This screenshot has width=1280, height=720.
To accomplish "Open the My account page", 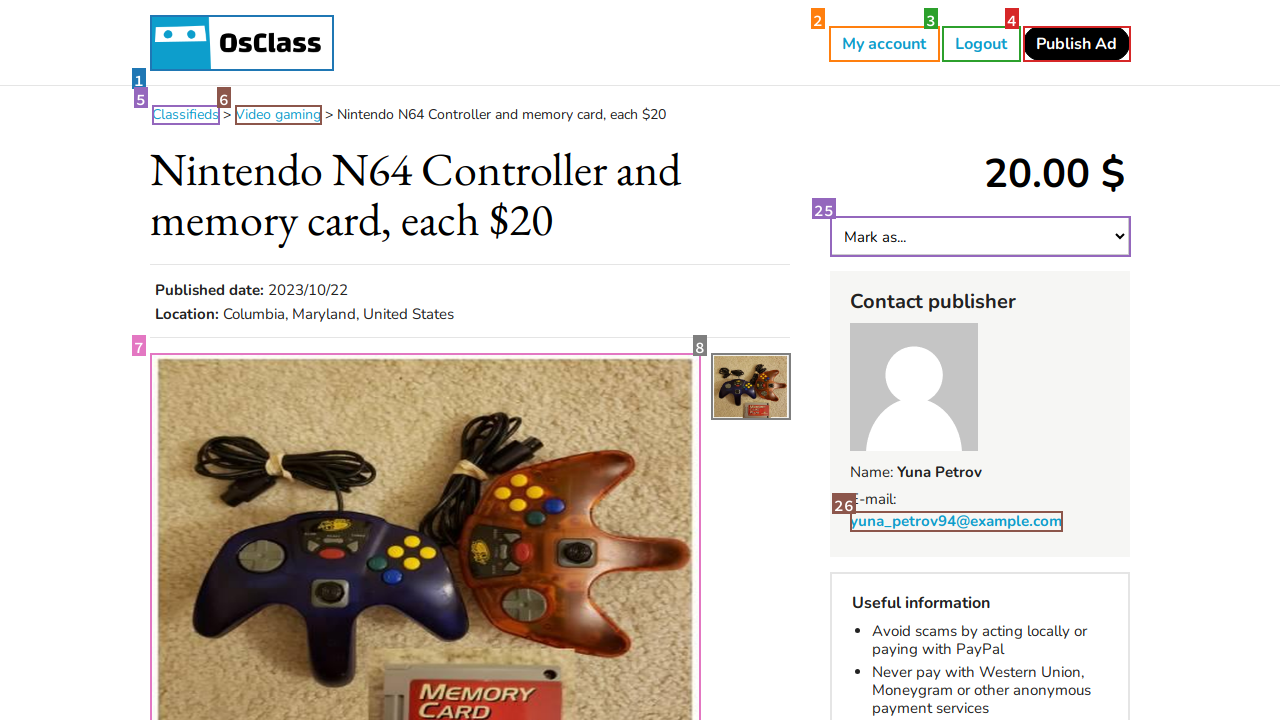I will click(x=884, y=44).
